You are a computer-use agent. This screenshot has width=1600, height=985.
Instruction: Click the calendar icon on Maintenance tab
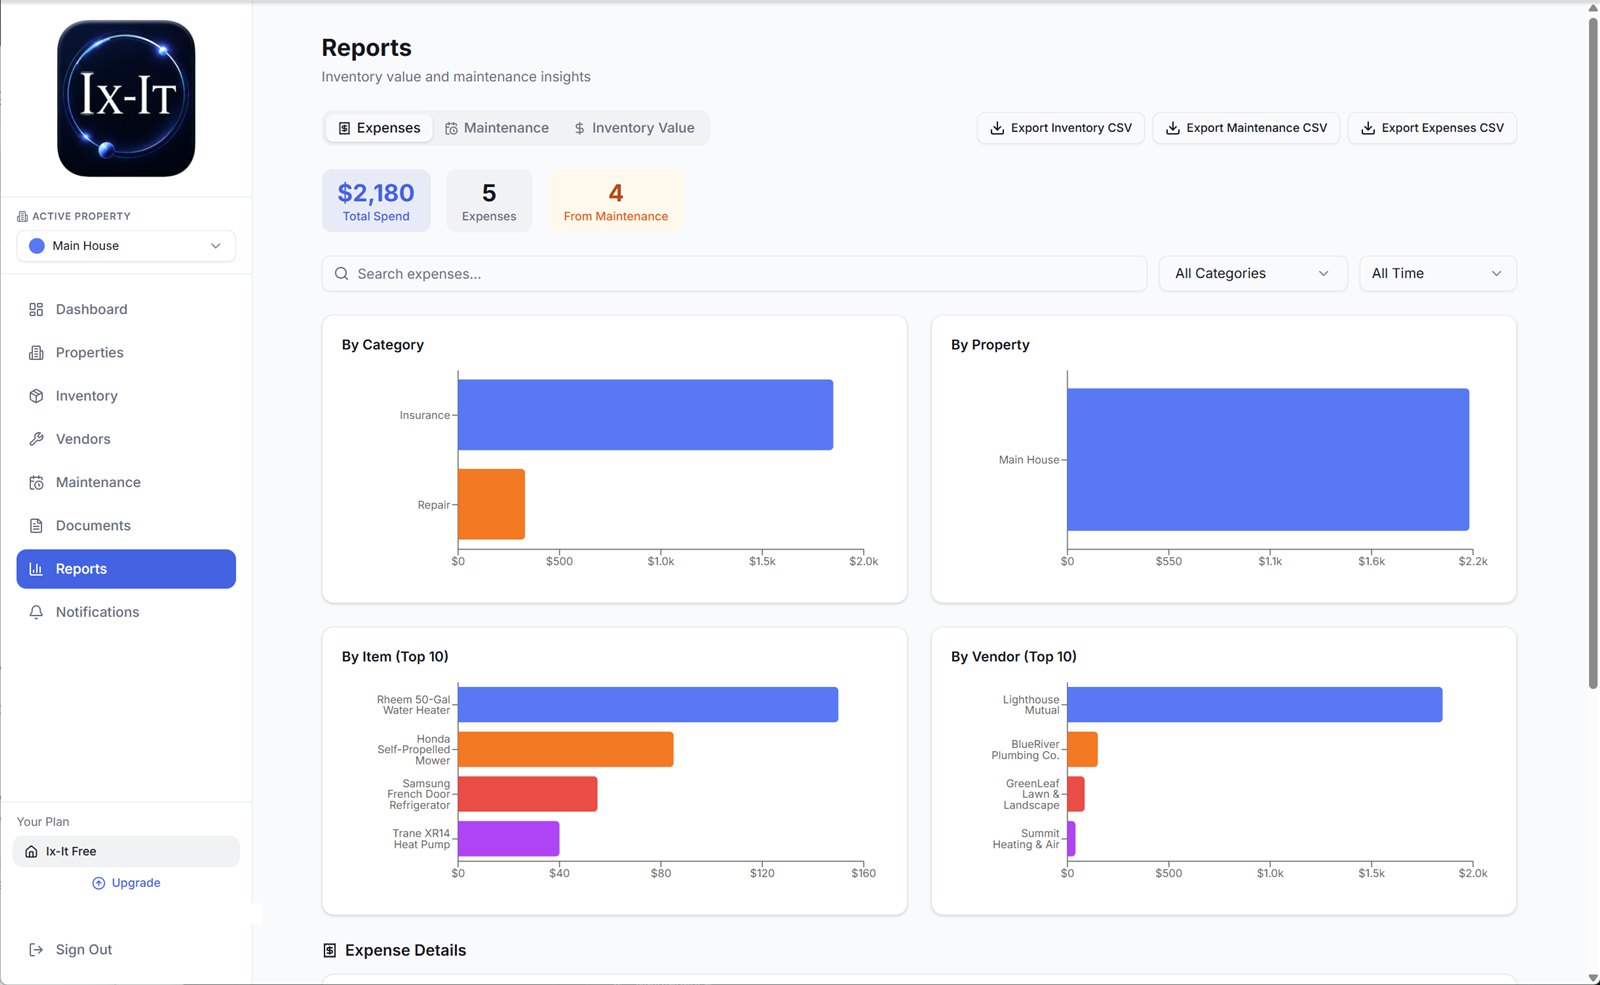(x=452, y=128)
